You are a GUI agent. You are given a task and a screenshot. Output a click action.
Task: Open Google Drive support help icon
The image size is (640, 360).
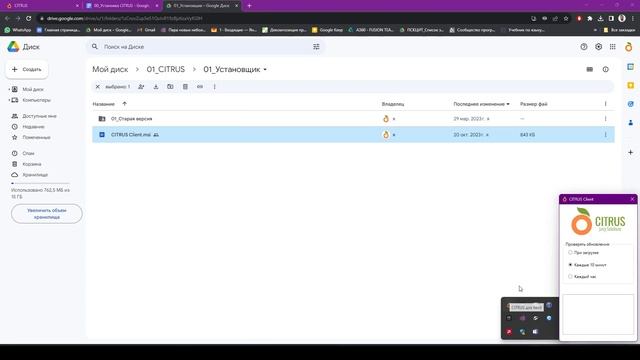coord(584,47)
